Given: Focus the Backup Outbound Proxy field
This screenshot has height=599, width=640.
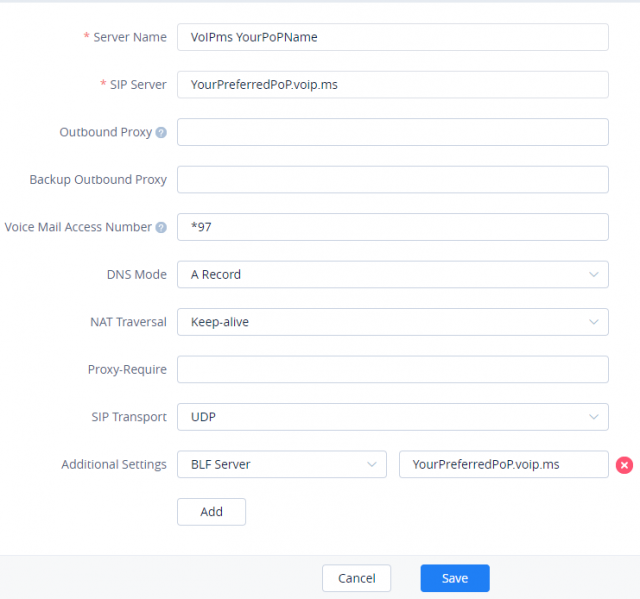Looking at the screenshot, I should [393, 180].
